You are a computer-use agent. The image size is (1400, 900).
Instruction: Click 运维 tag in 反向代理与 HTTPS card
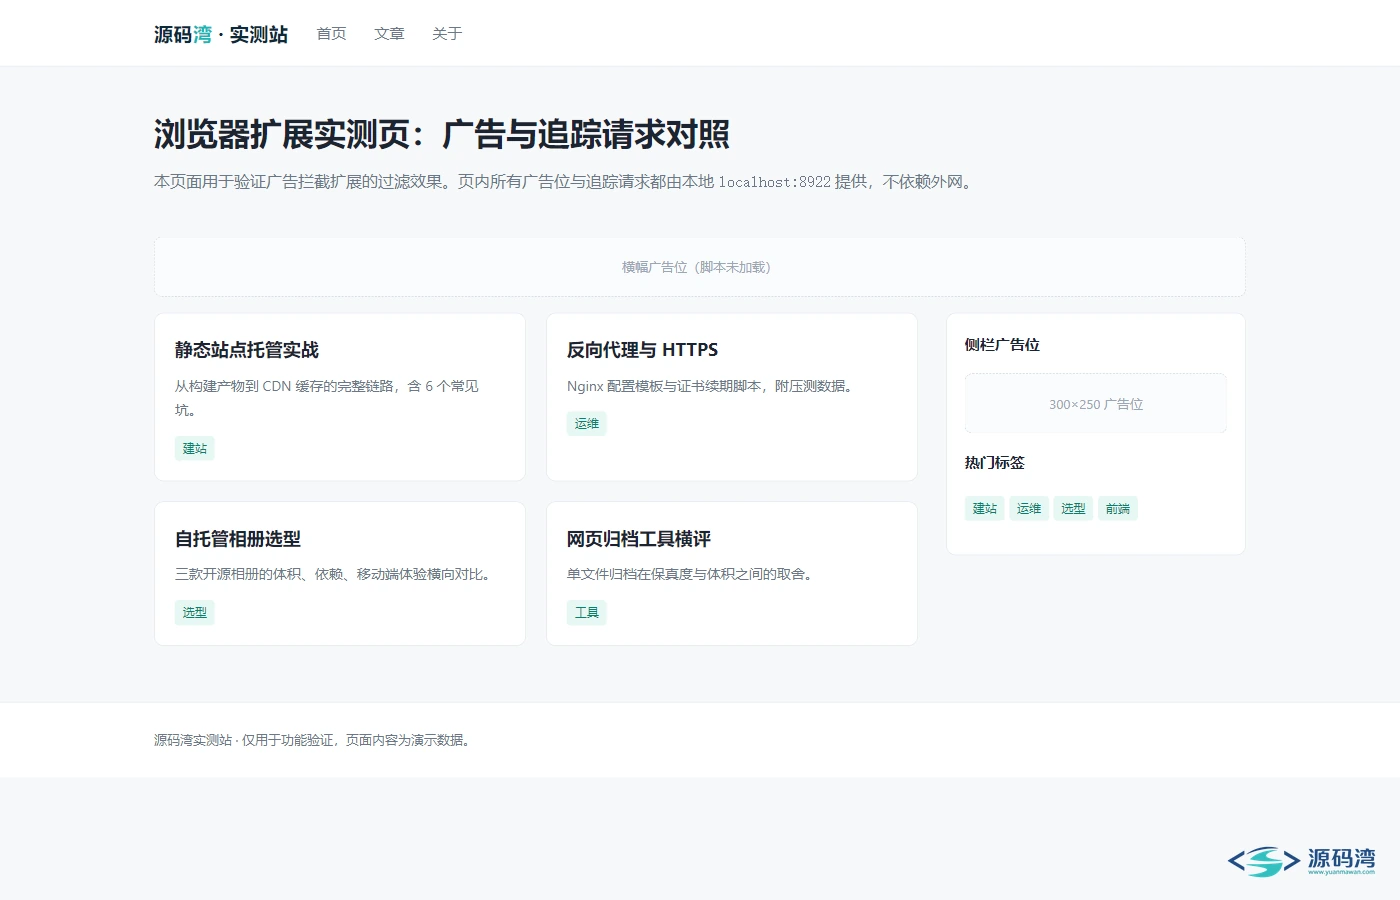[x=587, y=424]
